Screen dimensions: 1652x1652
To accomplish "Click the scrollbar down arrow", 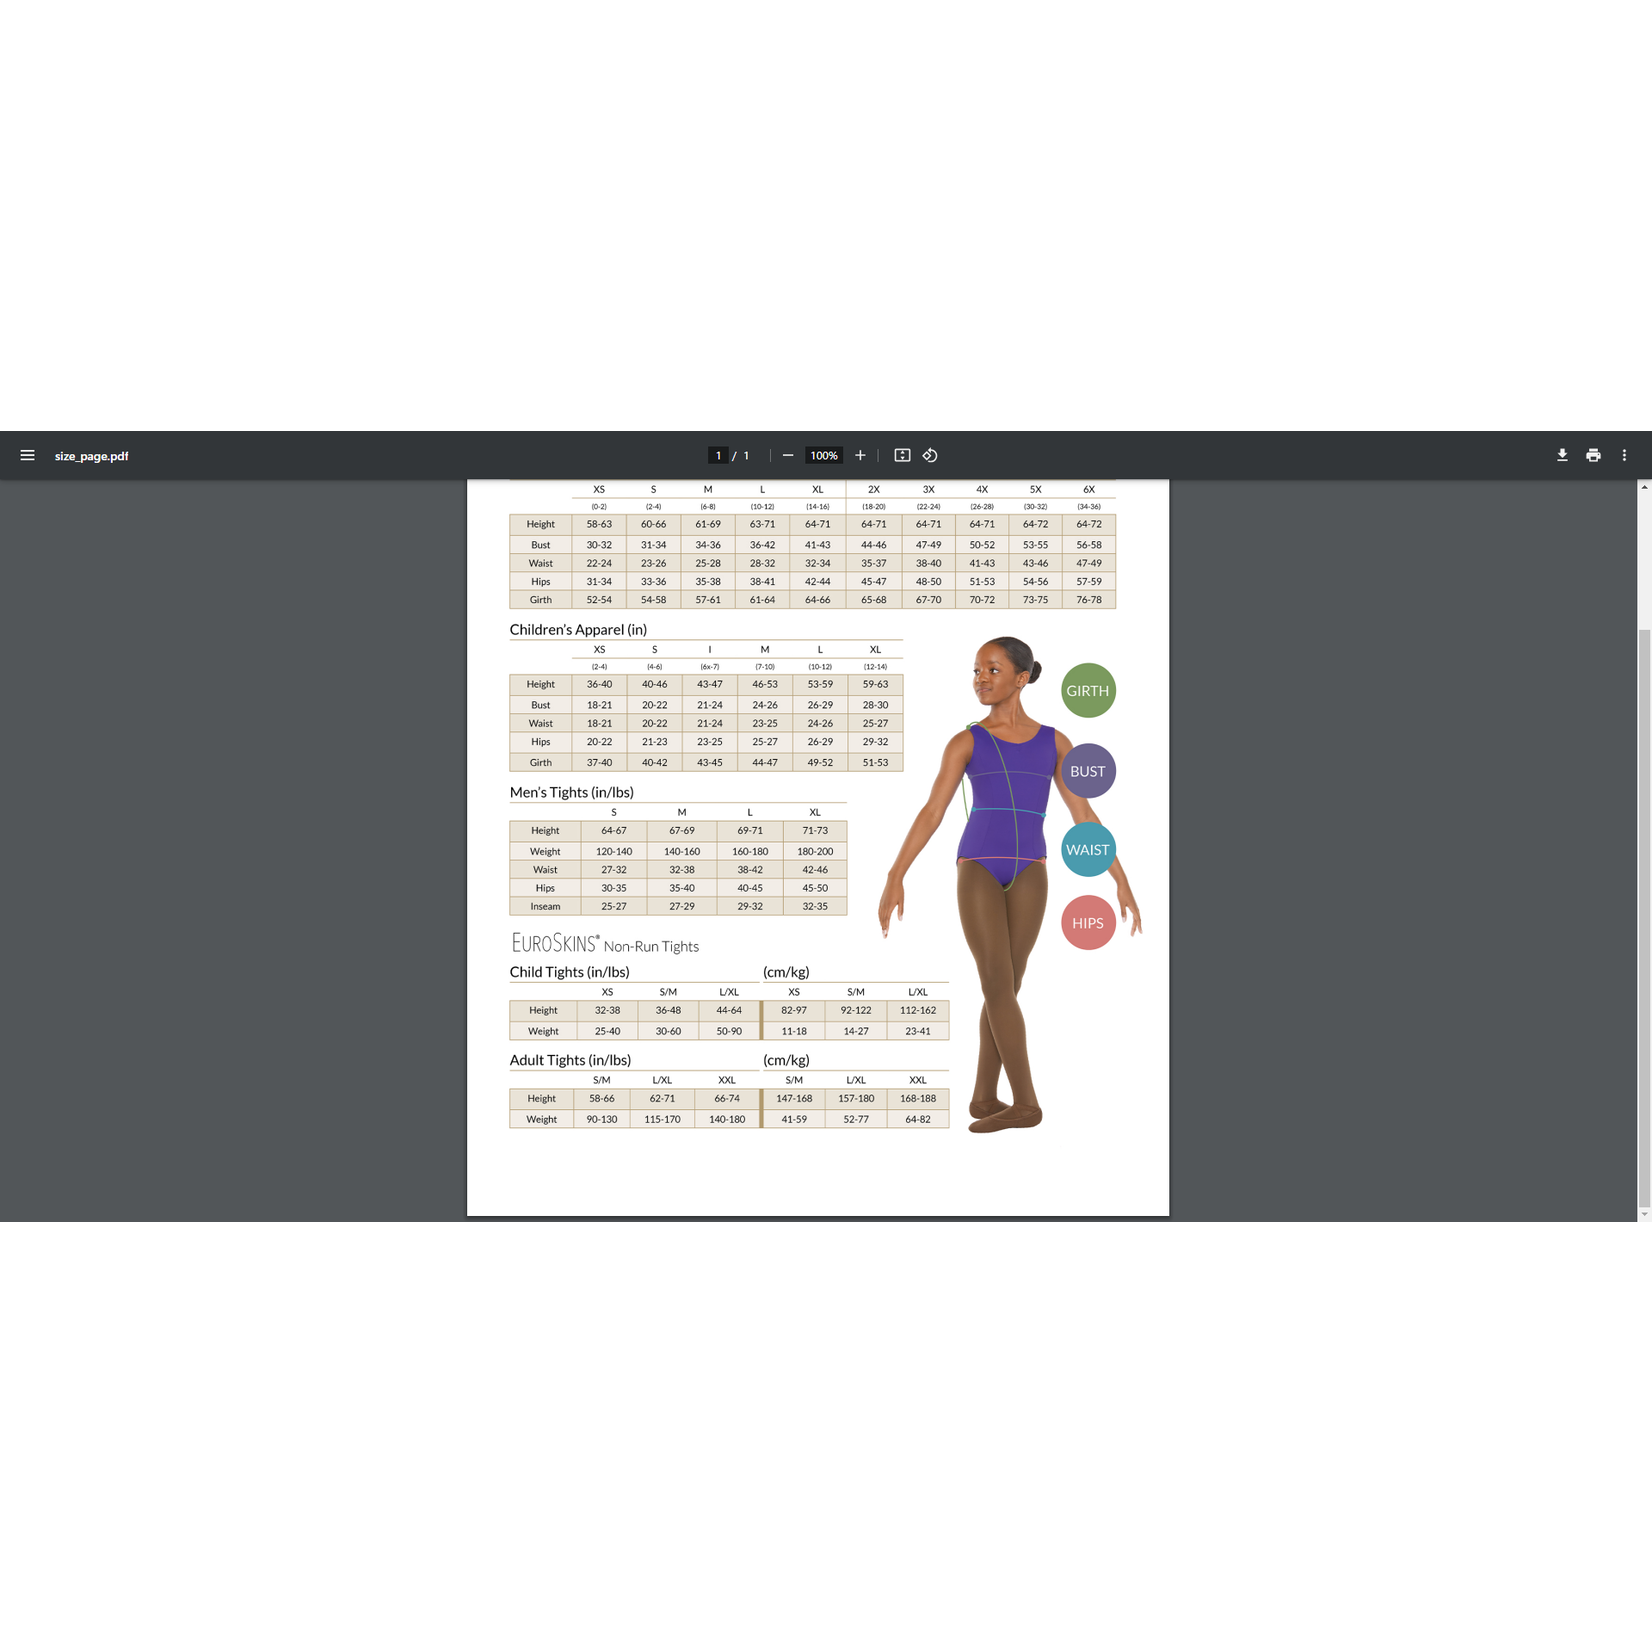I will click(1644, 1214).
